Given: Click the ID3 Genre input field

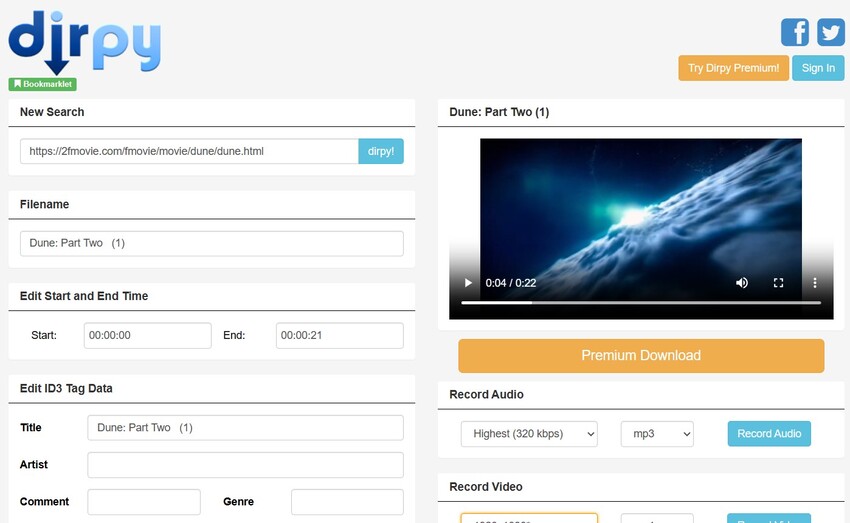Looking at the screenshot, I should click(x=347, y=502).
